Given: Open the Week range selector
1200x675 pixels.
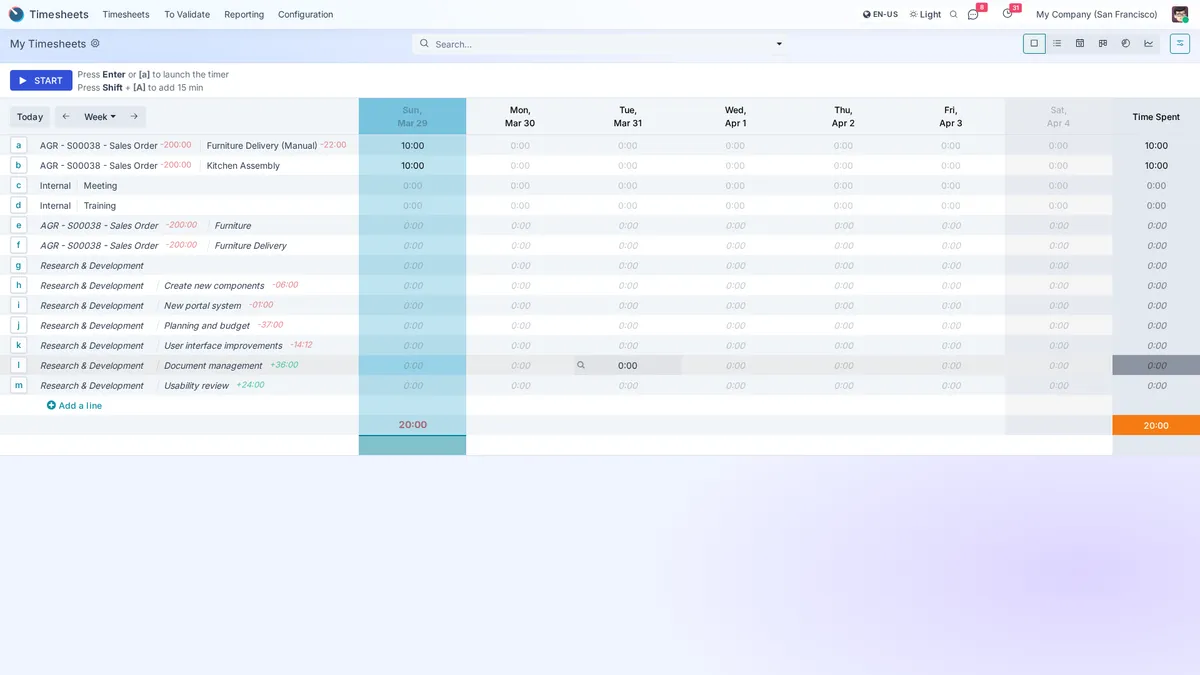Looking at the screenshot, I should tap(96, 117).
